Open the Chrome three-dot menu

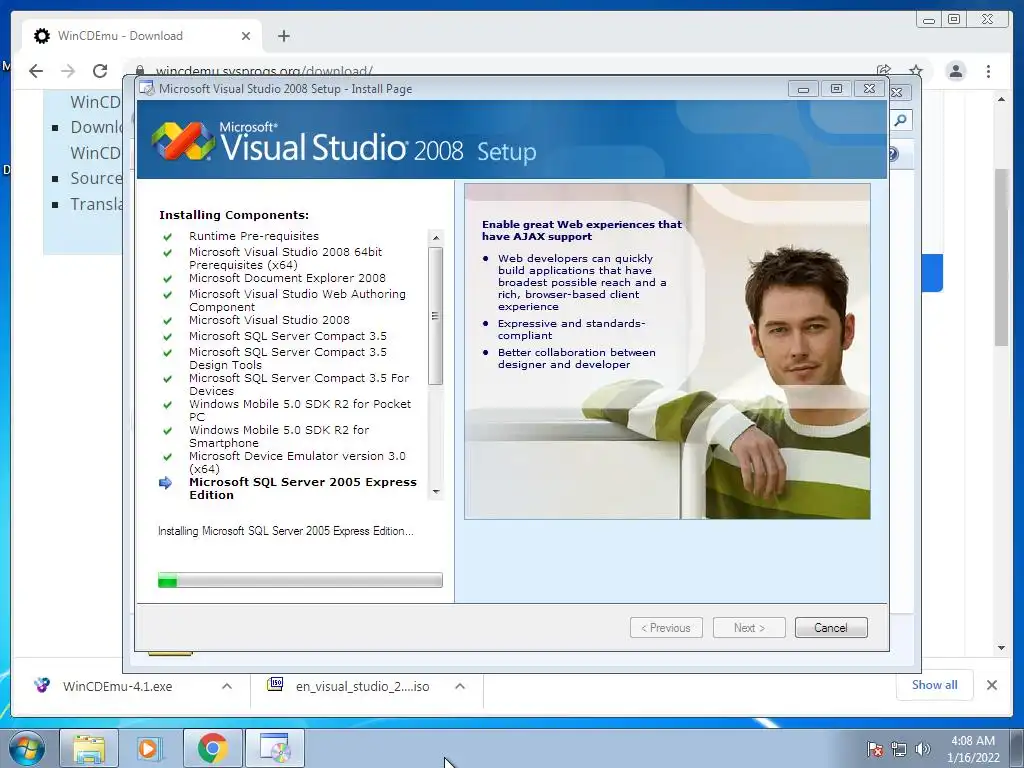pyautogui.click(x=988, y=71)
